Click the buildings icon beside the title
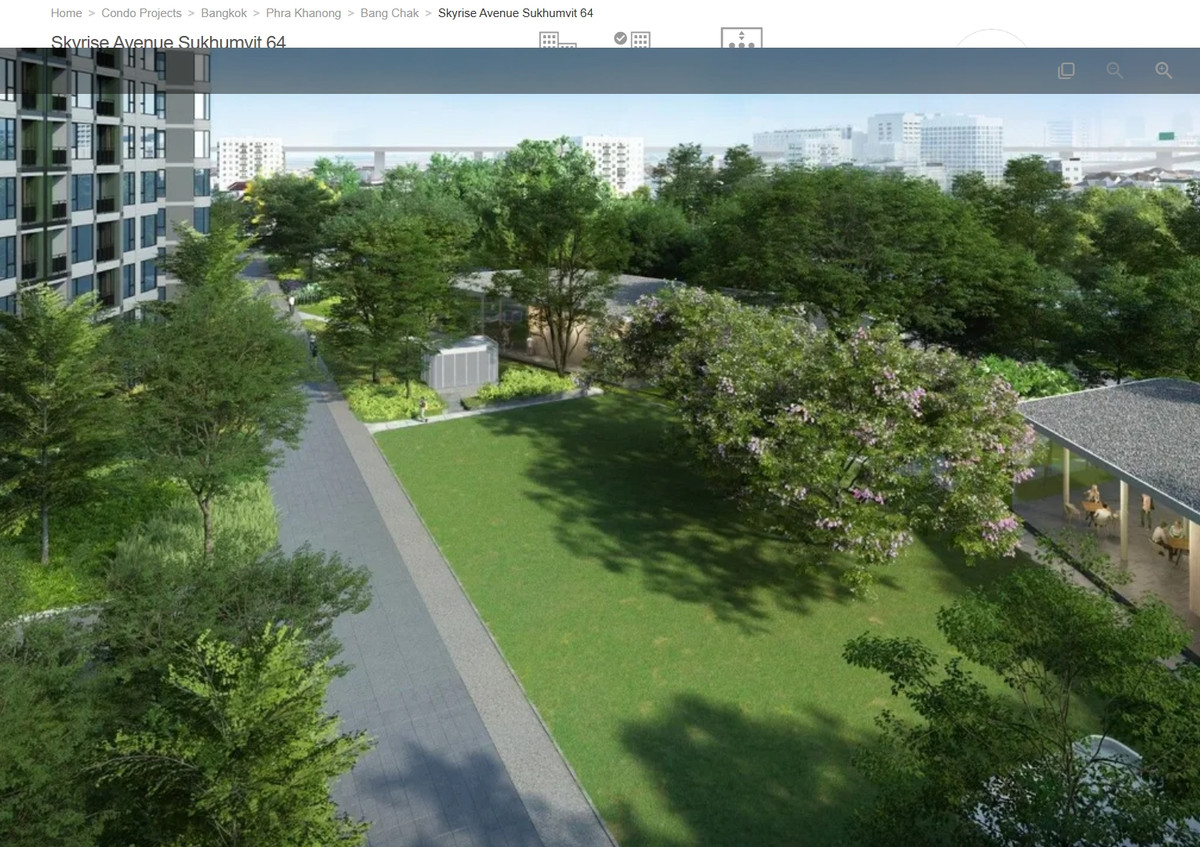 [557, 40]
